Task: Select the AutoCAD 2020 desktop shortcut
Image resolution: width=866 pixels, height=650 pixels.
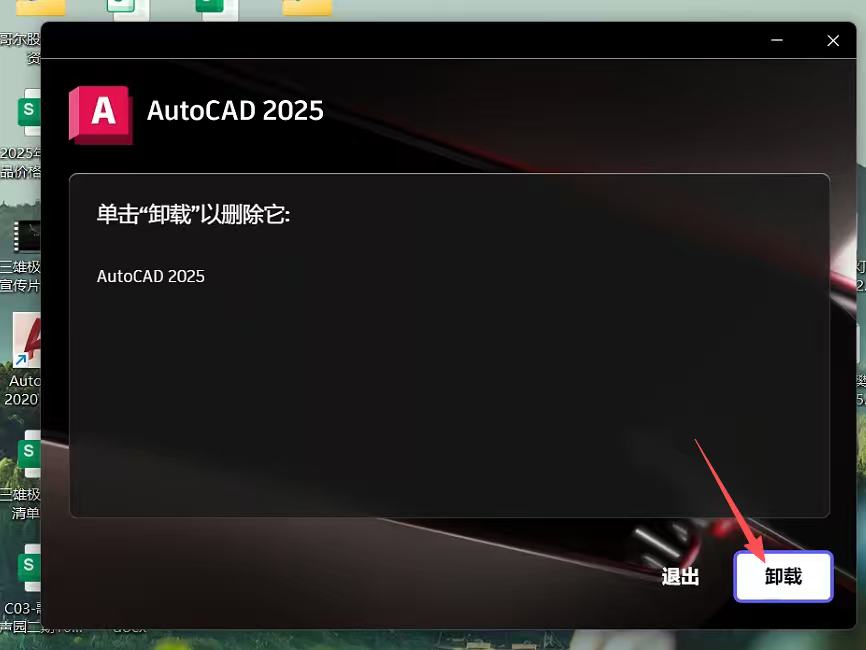Action: tap(25, 345)
